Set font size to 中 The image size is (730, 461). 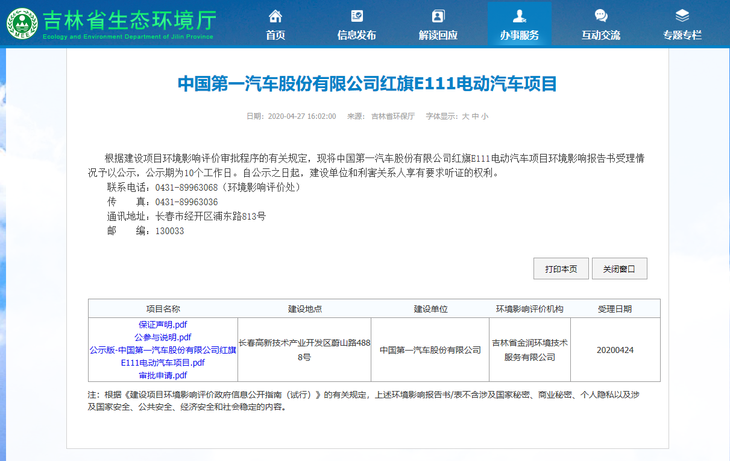pyautogui.click(x=475, y=116)
